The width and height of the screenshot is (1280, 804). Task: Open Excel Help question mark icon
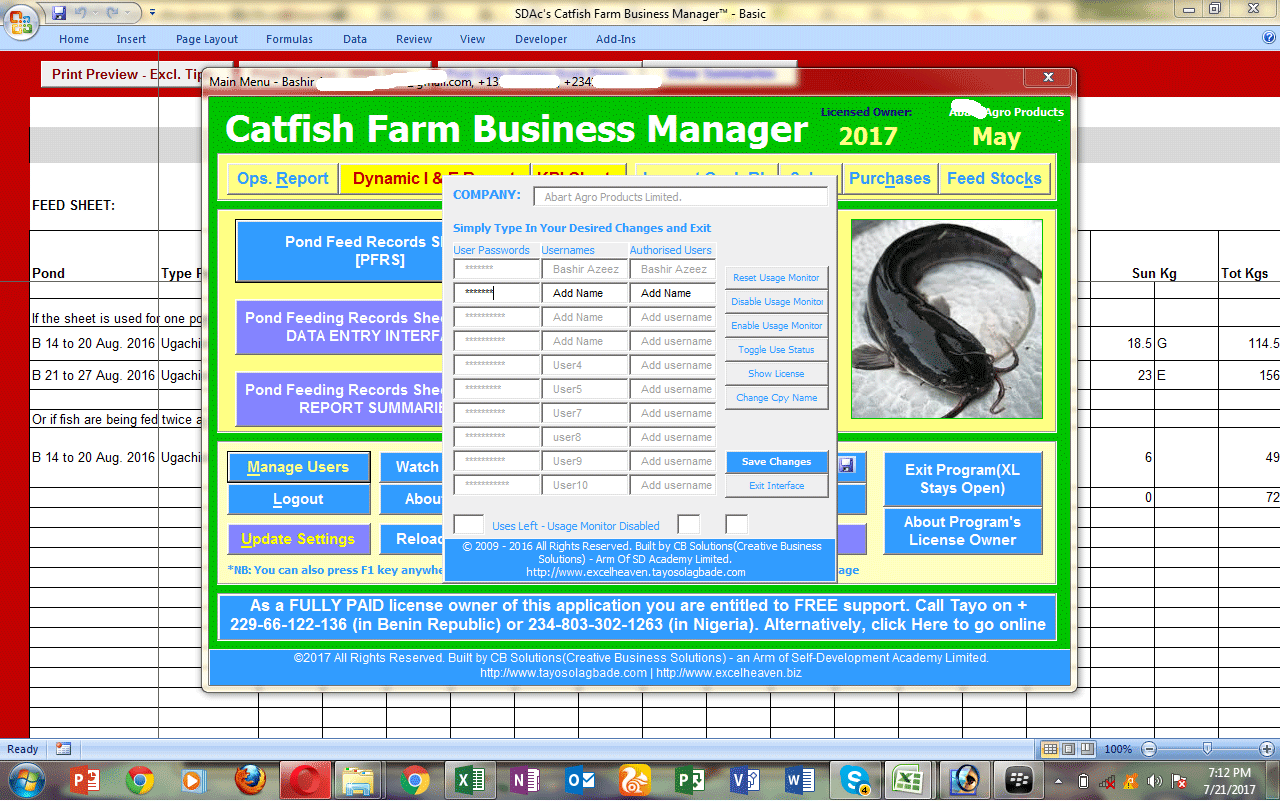(x=1269, y=37)
